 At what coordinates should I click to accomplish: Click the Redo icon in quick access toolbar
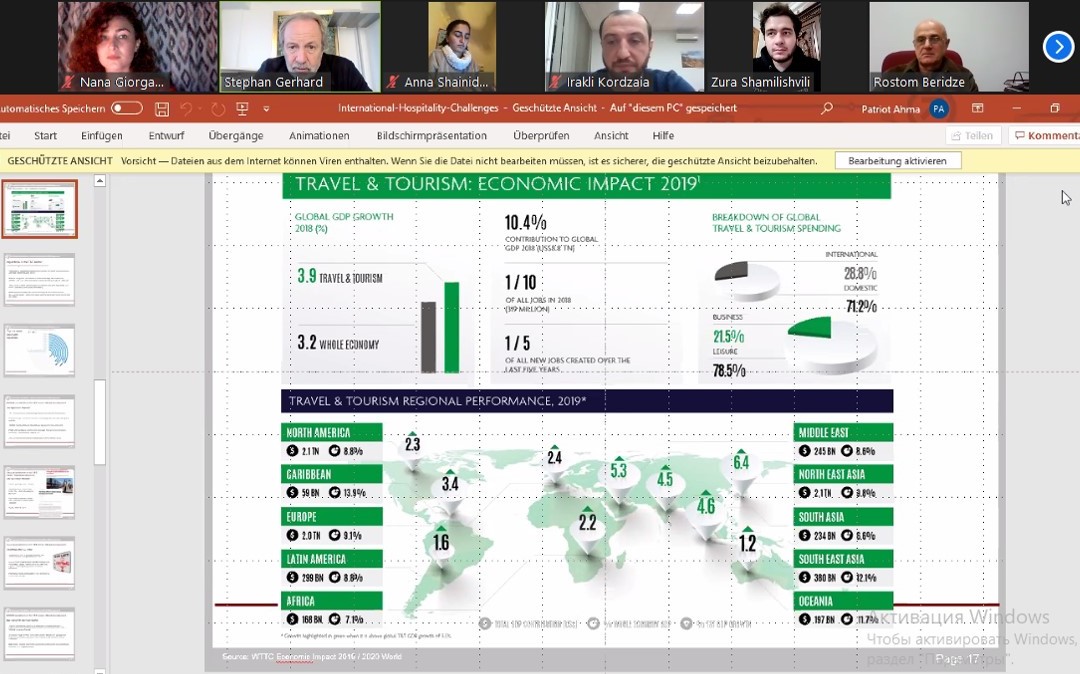point(218,108)
